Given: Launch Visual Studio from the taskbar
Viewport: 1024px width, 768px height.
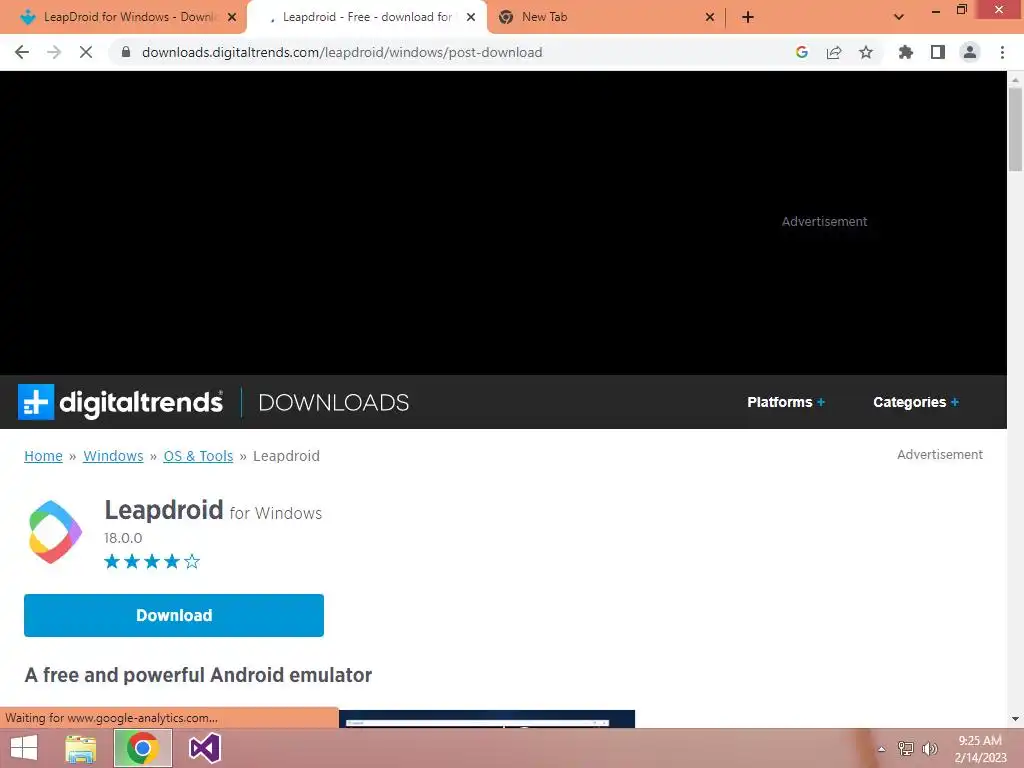Looking at the screenshot, I should 204,748.
